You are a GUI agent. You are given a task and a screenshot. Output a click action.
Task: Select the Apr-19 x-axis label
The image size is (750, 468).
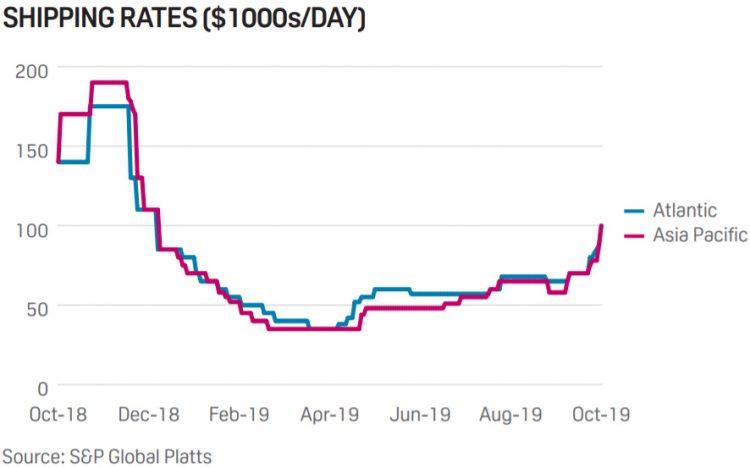(x=330, y=412)
